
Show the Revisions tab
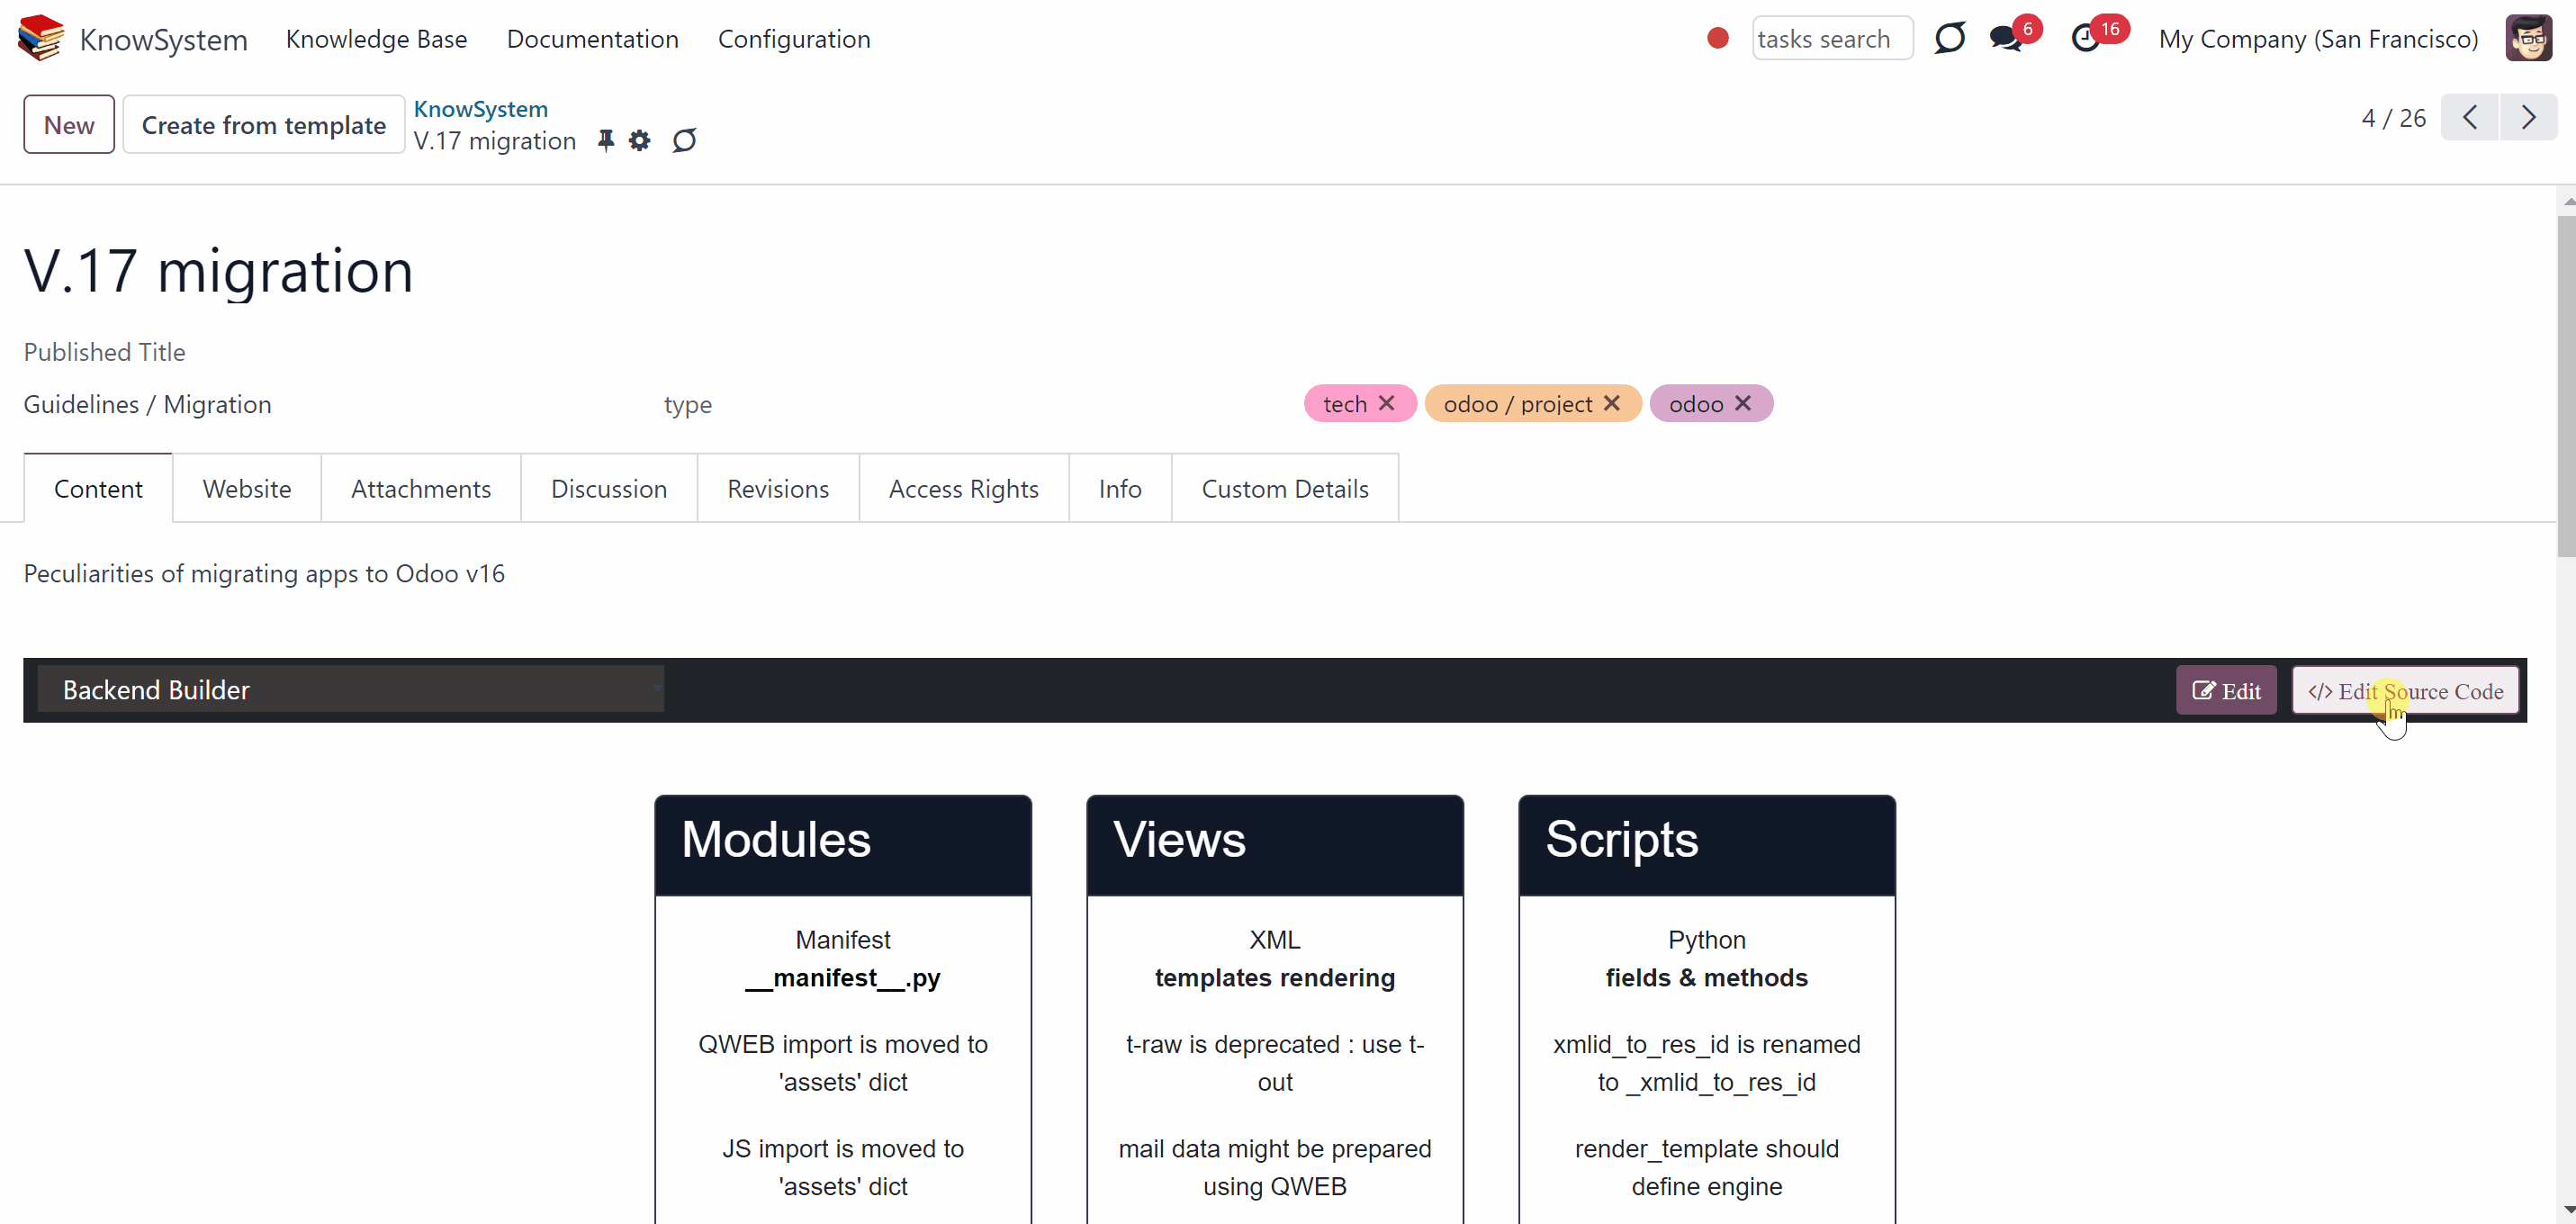778,488
